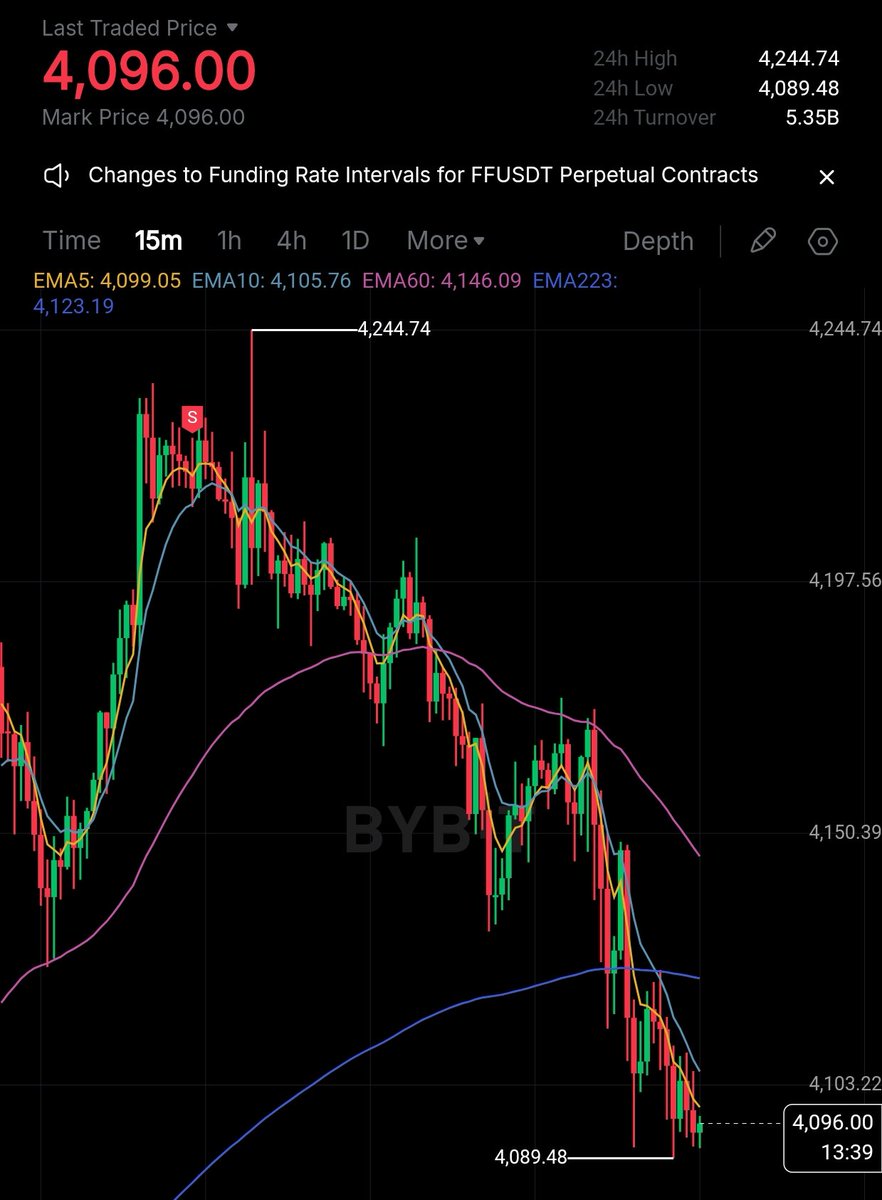Click the announcement speaker icon
882x1200 pixels.
[x=56, y=175]
